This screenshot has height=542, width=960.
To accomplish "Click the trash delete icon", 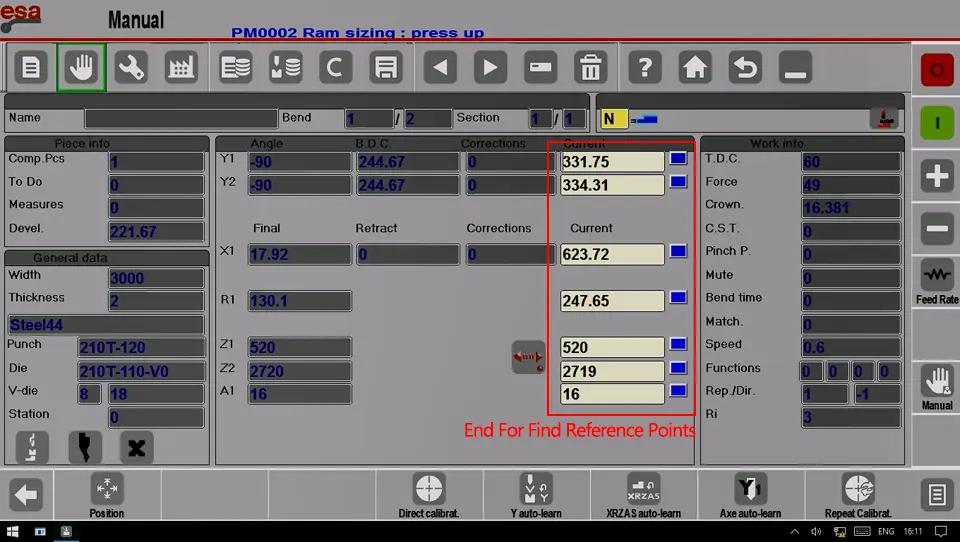I will [x=590, y=67].
